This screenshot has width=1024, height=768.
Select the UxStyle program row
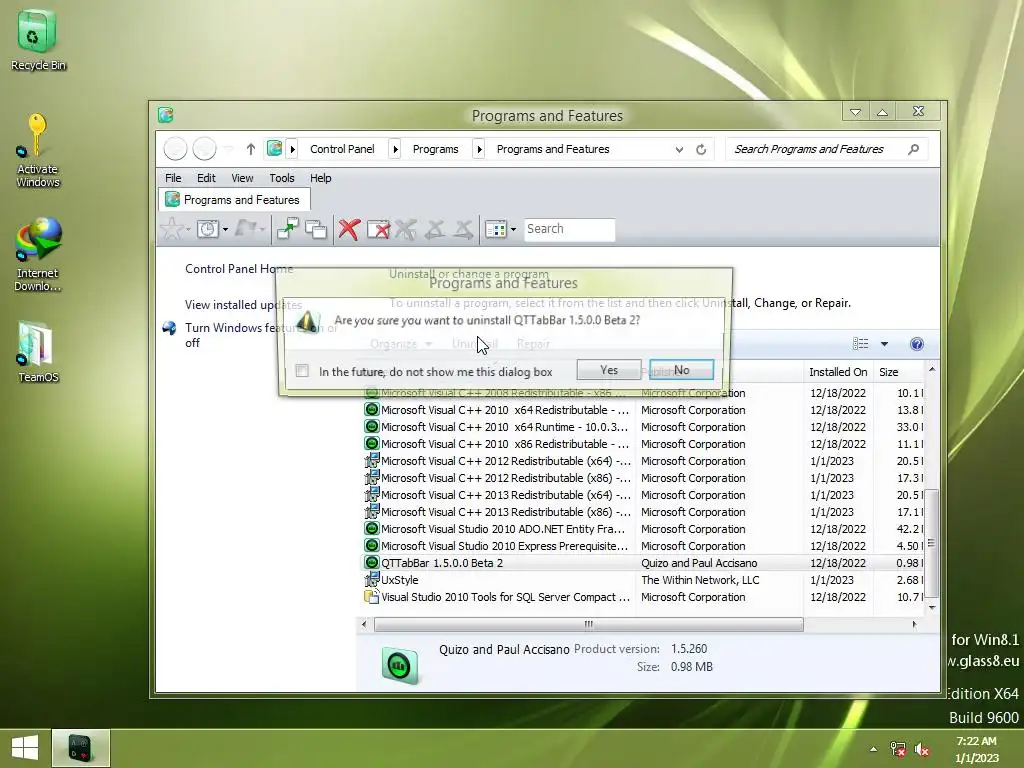(643, 580)
